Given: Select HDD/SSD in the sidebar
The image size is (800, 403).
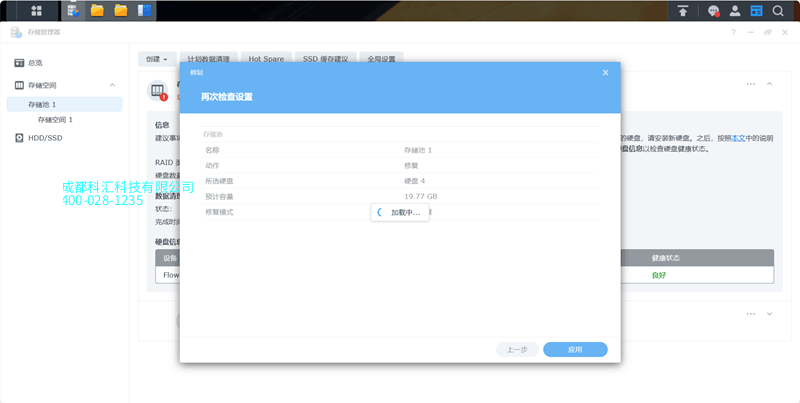Looking at the screenshot, I should tap(45, 138).
